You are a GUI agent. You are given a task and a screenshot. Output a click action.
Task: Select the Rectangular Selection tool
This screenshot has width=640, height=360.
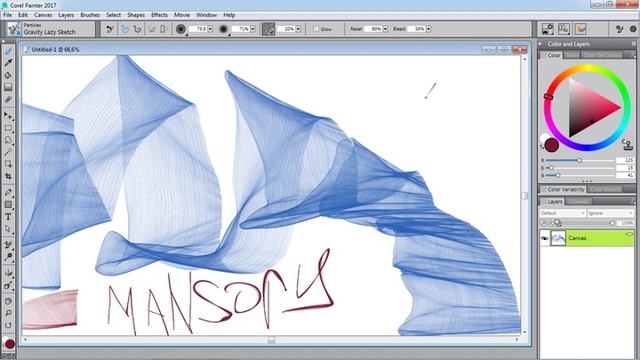click(x=8, y=128)
